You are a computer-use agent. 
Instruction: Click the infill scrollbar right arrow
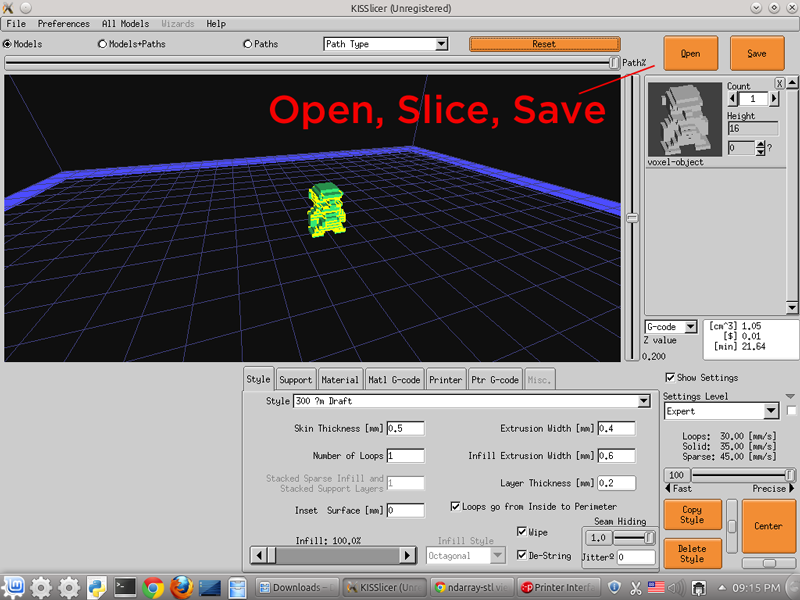pos(407,555)
